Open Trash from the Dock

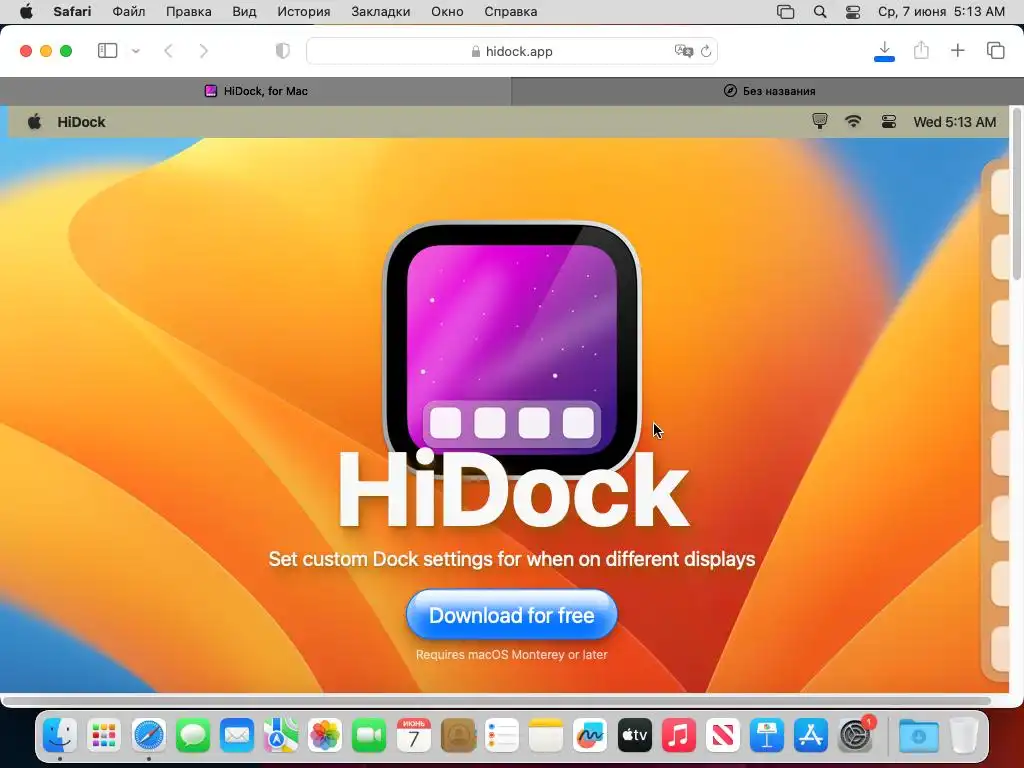[x=963, y=736]
